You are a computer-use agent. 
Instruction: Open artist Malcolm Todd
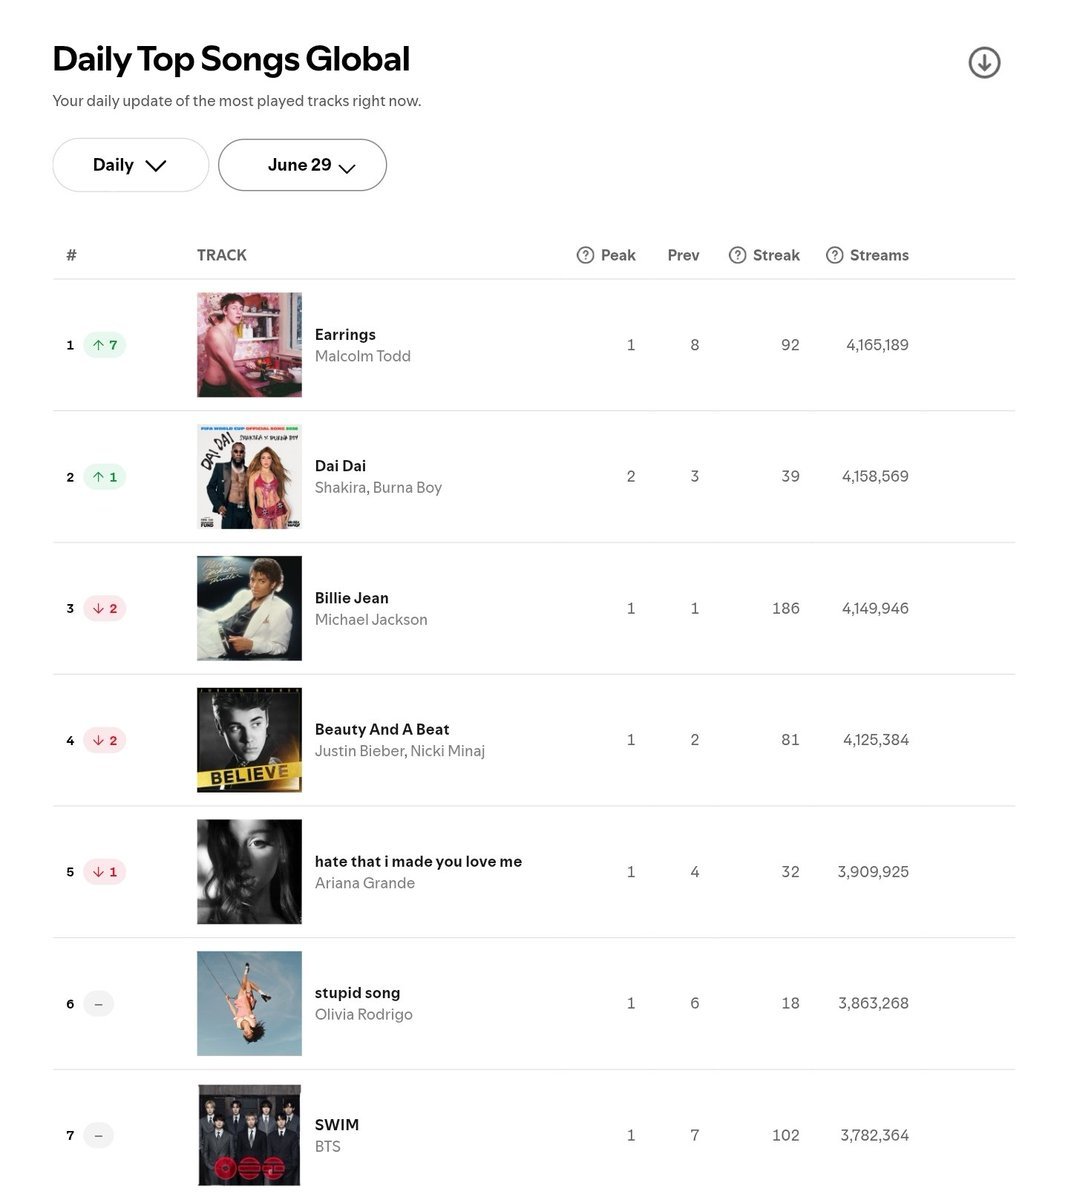pos(363,356)
